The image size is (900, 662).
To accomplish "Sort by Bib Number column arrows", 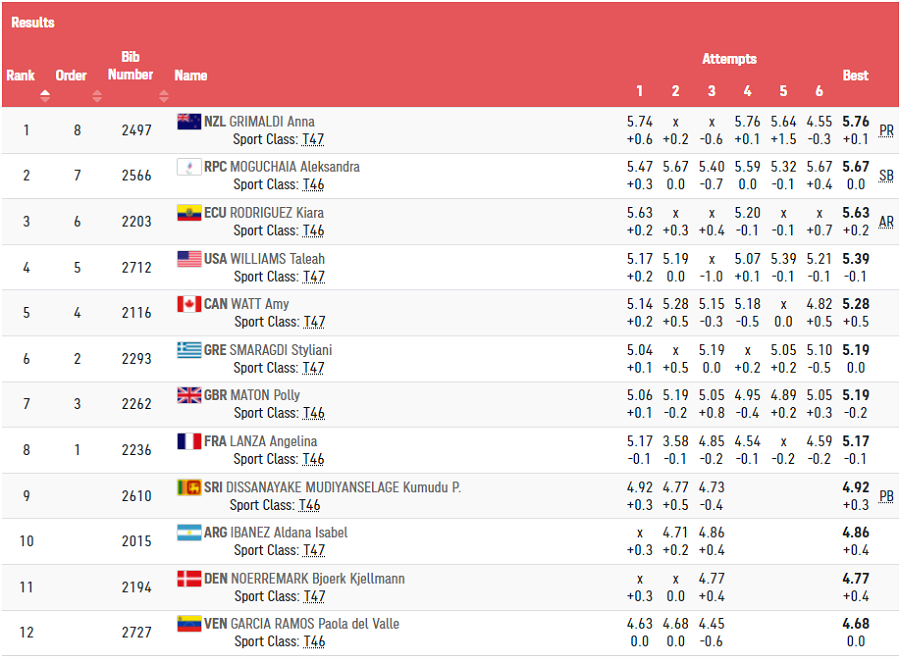I will tap(164, 96).
